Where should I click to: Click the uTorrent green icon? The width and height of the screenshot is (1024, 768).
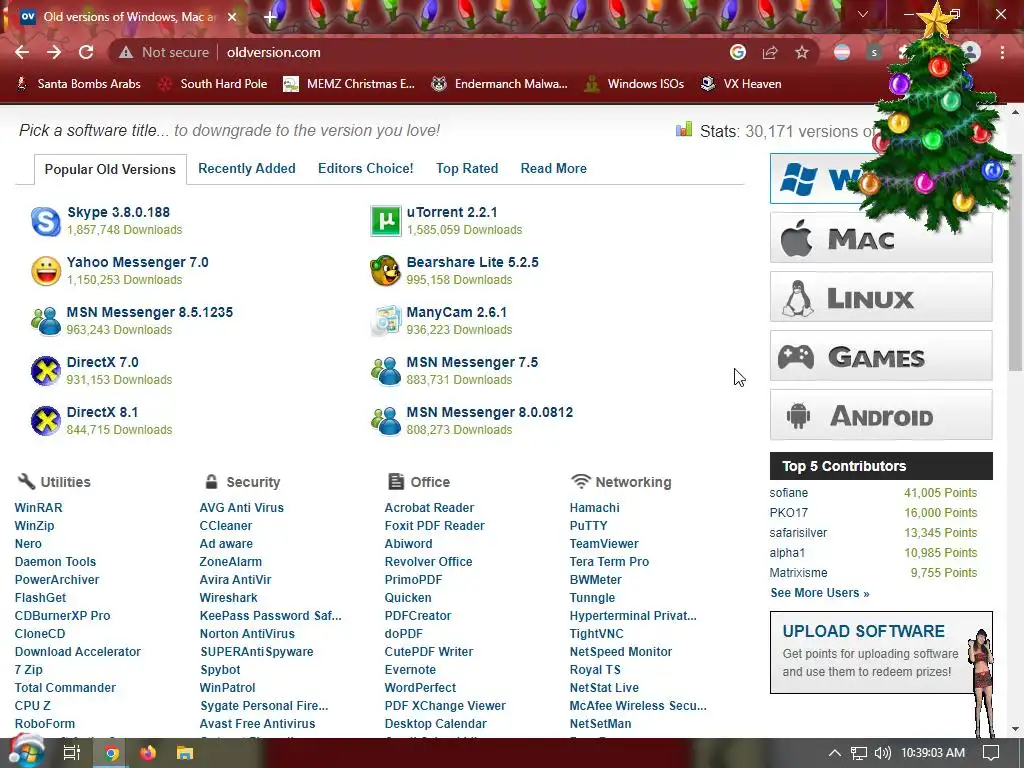[x=385, y=221]
